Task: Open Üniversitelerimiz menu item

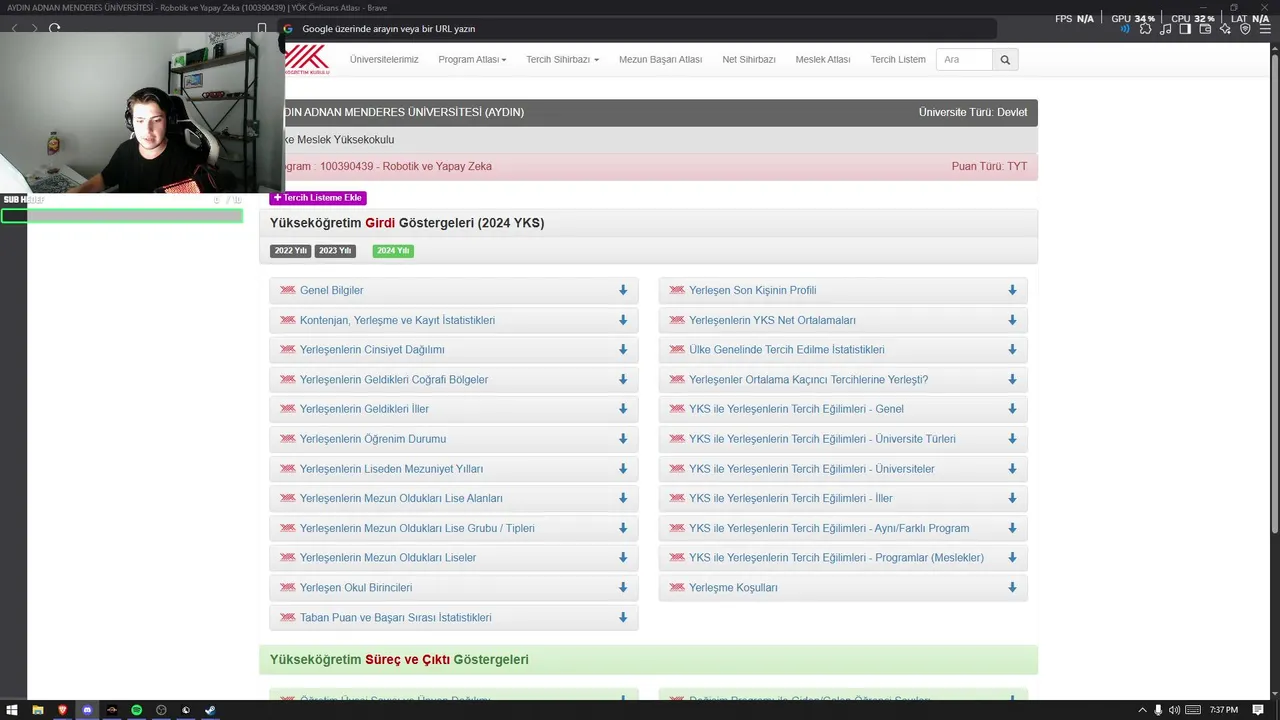Action: tap(384, 60)
